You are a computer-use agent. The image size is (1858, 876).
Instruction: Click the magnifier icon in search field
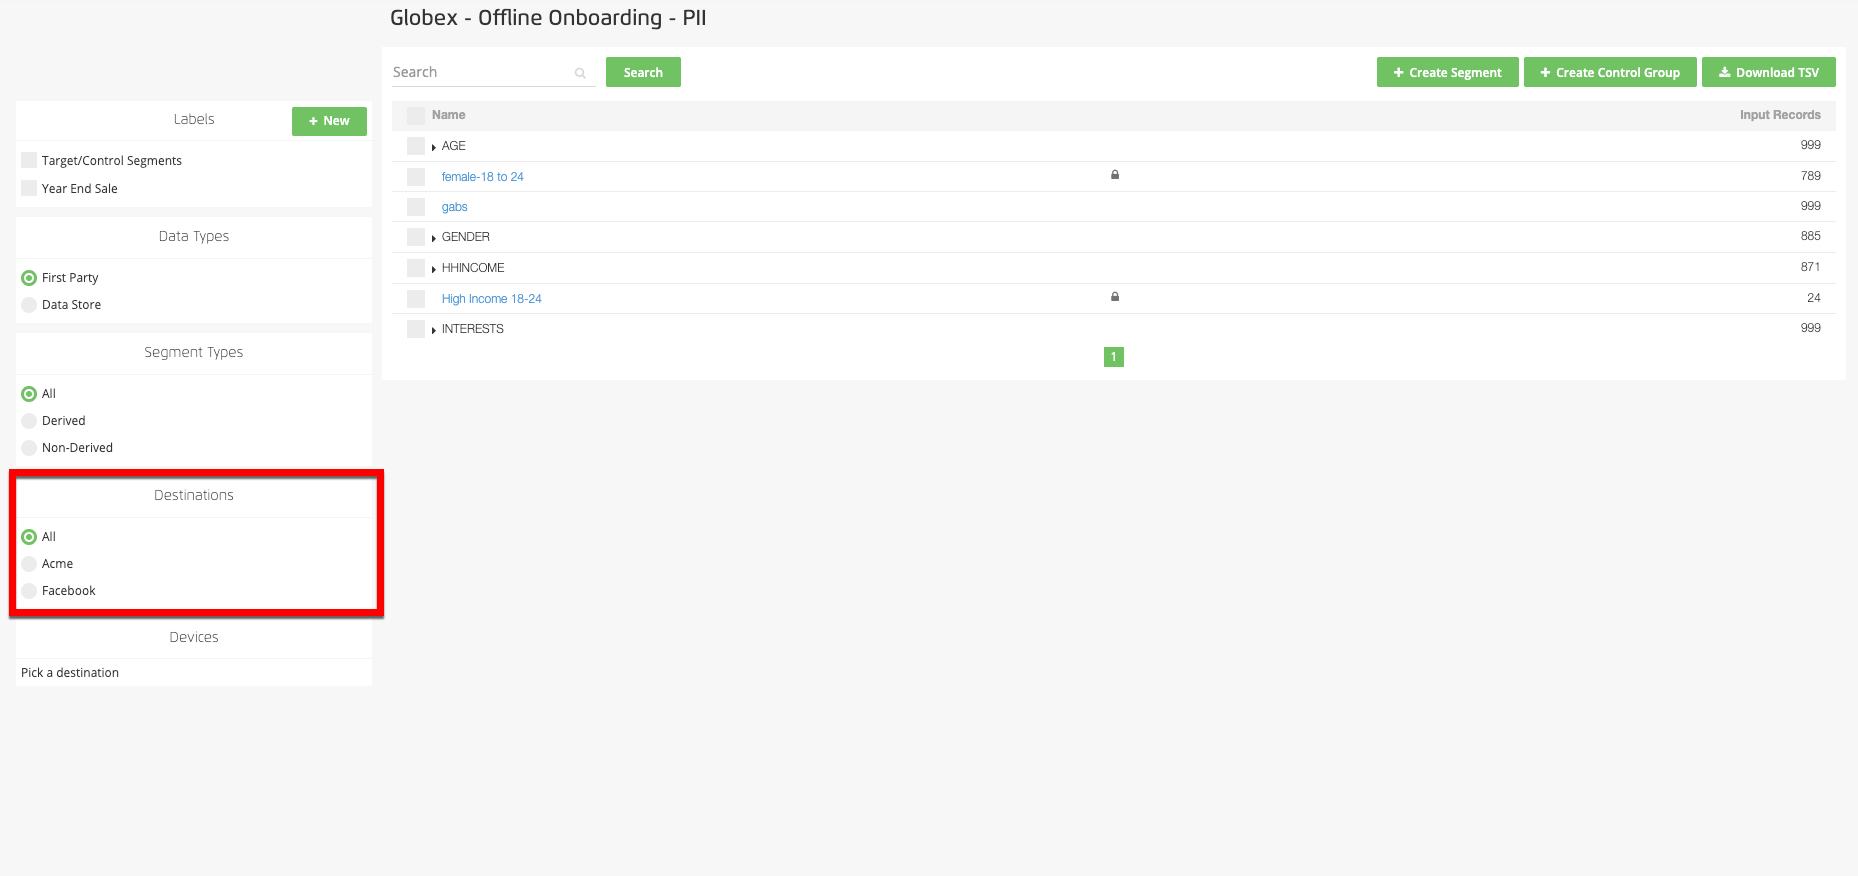[580, 73]
